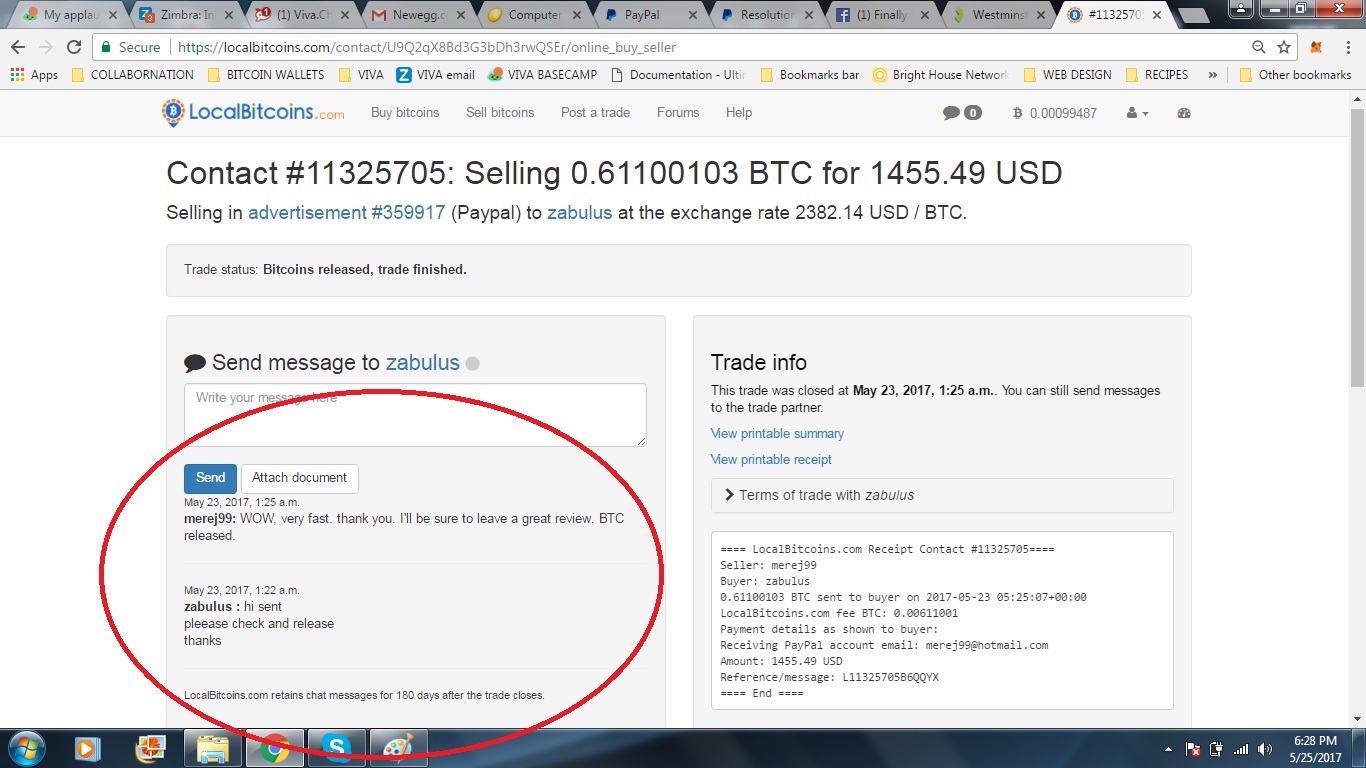Switch to PayPal tab
This screenshot has width=1366, height=768.
pyautogui.click(x=648, y=15)
